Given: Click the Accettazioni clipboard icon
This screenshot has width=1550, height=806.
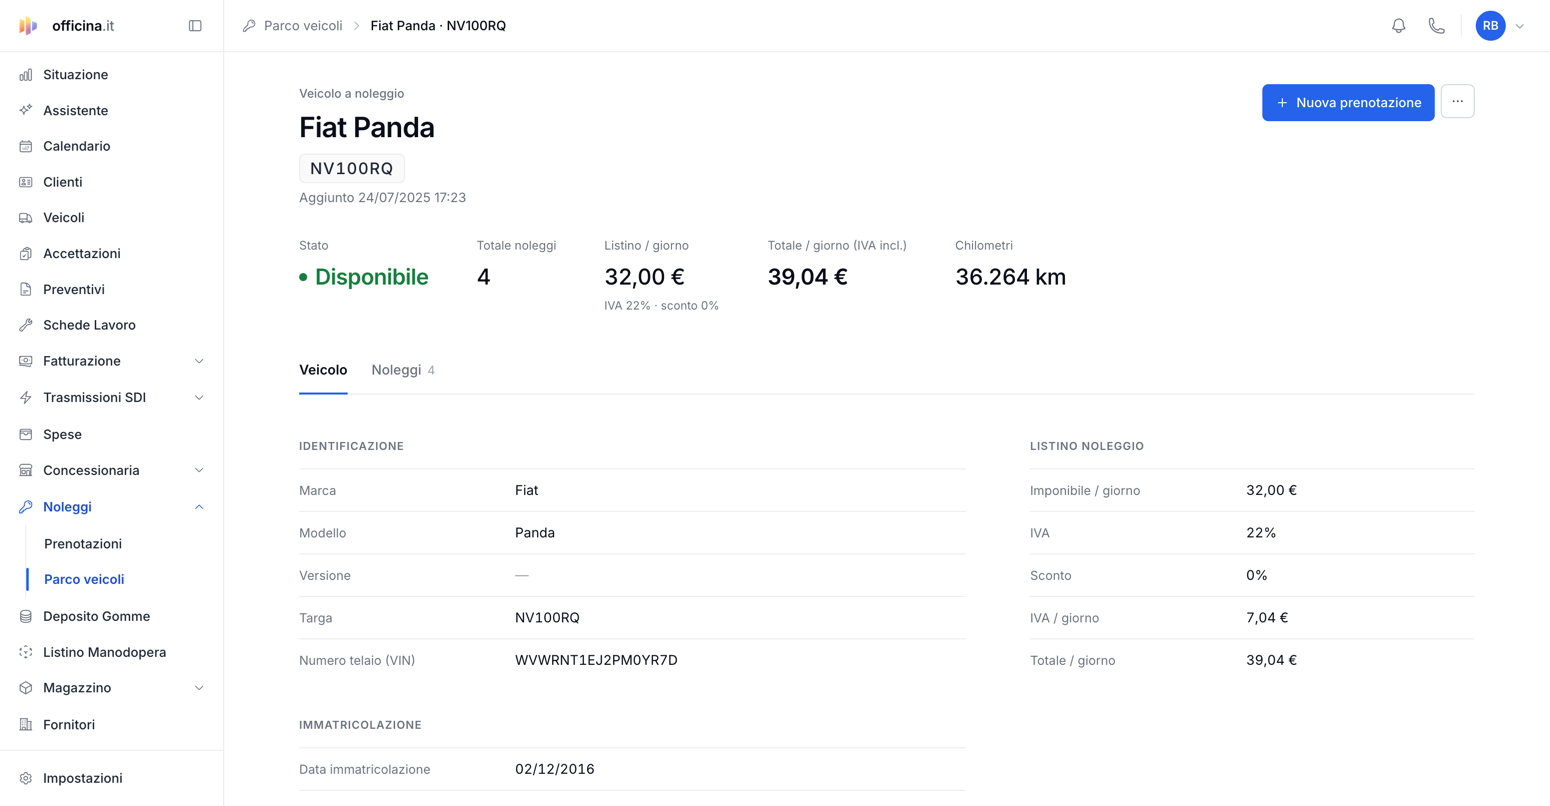Looking at the screenshot, I should coord(26,254).
